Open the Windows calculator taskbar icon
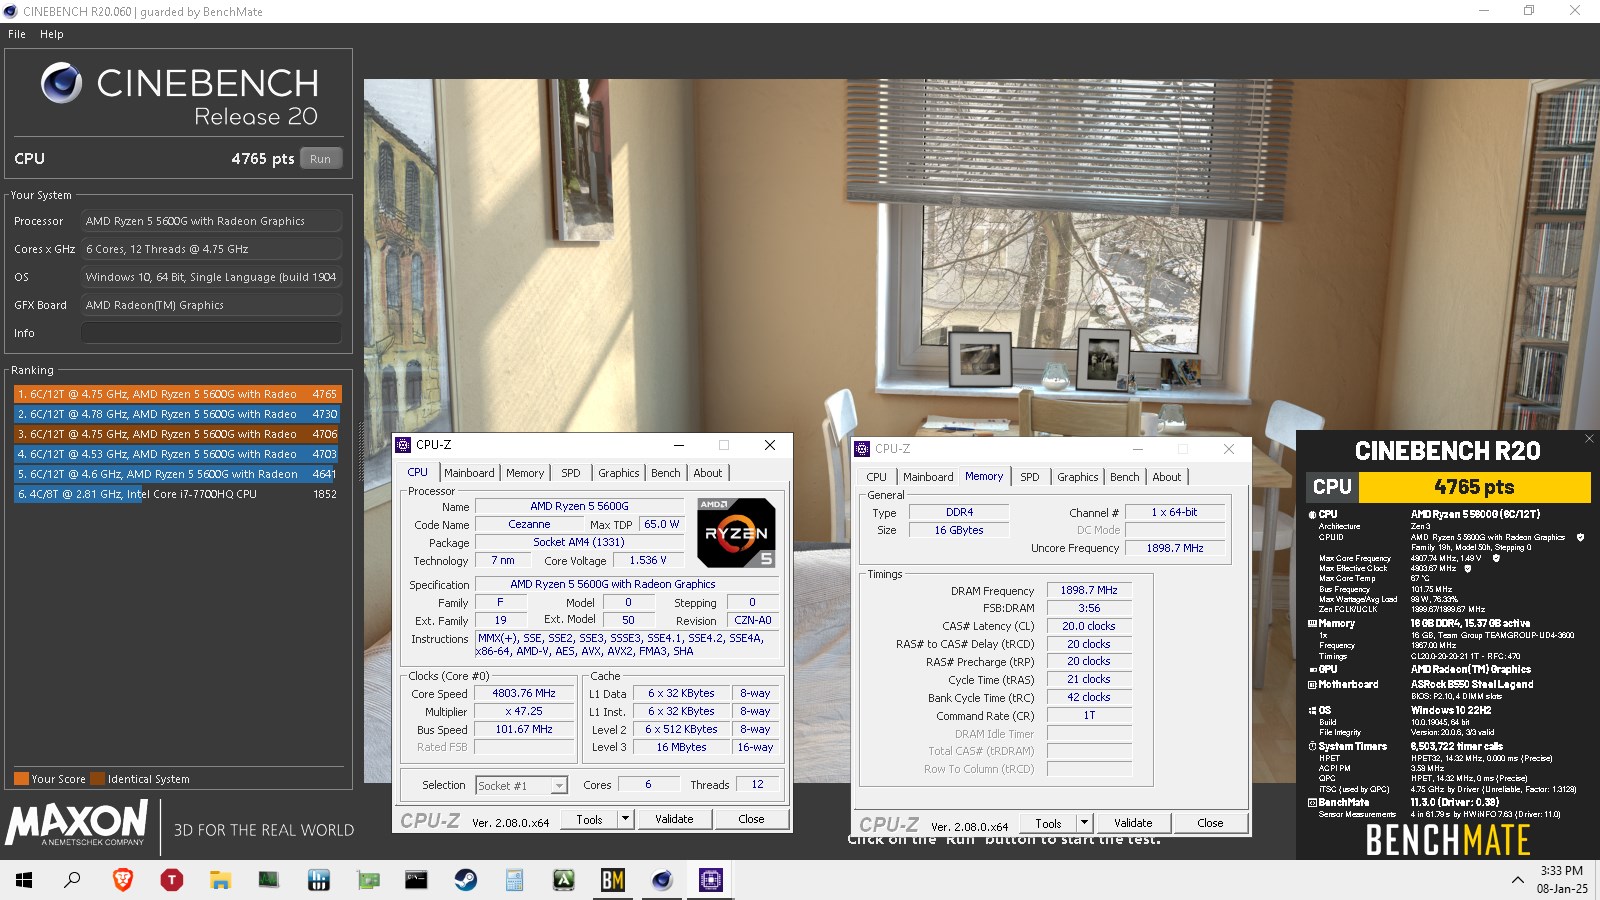Image resolution: width=1600 pixels, height=900 pixels. pyautogui.click(x=515, y=880)
